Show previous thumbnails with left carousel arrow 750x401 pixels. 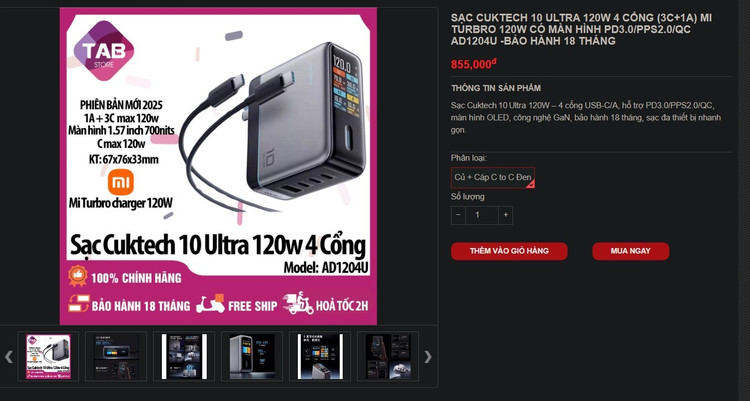9,356
